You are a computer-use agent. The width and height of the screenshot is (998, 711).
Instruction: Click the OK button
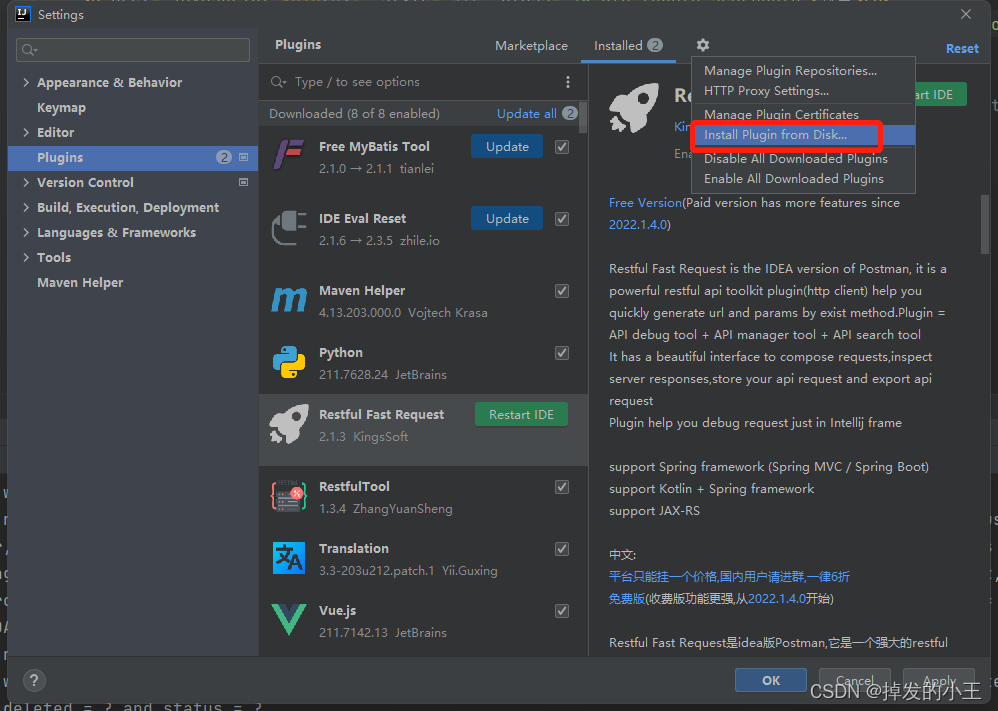771,680
